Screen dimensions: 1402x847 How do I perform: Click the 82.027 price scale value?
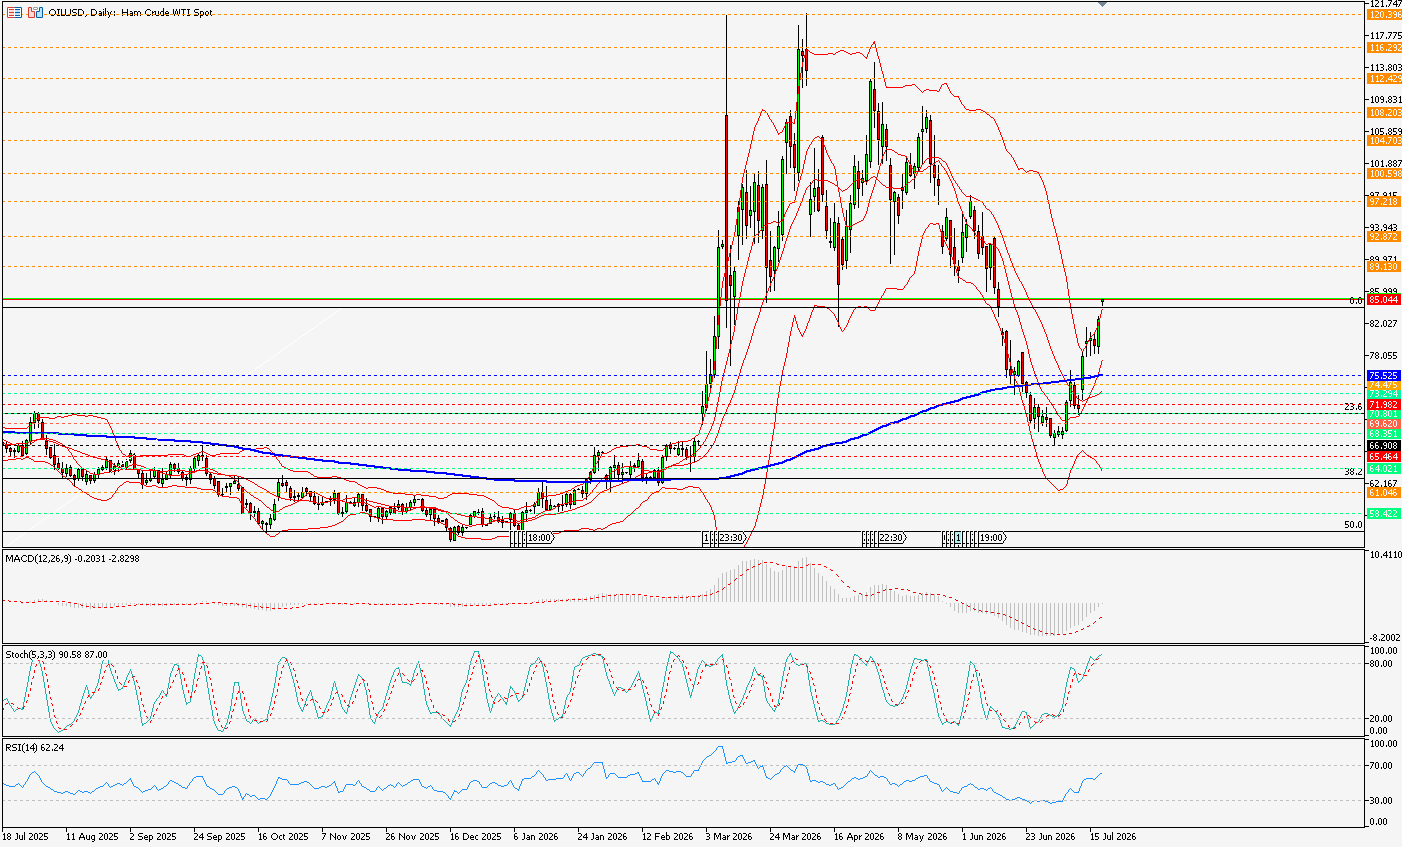pyautogui.click(x=1384, y=324)
